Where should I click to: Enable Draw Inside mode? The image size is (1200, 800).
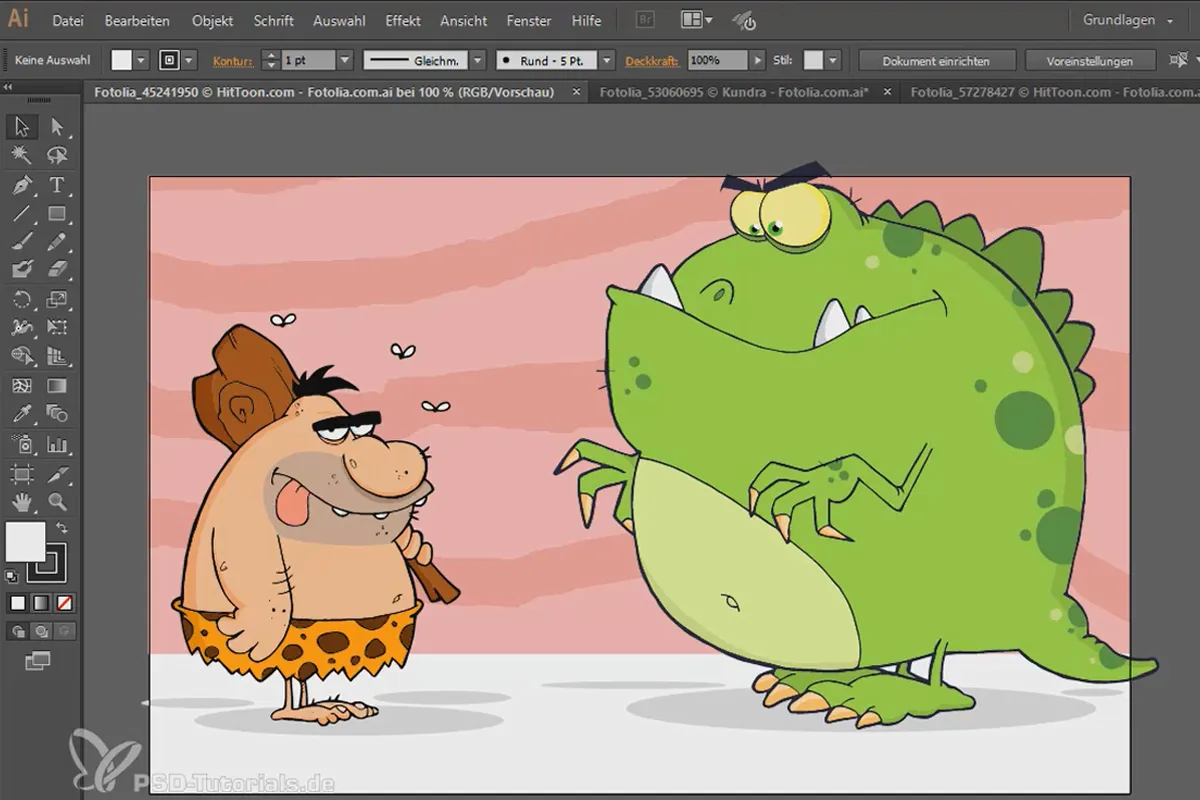[63, 631]
